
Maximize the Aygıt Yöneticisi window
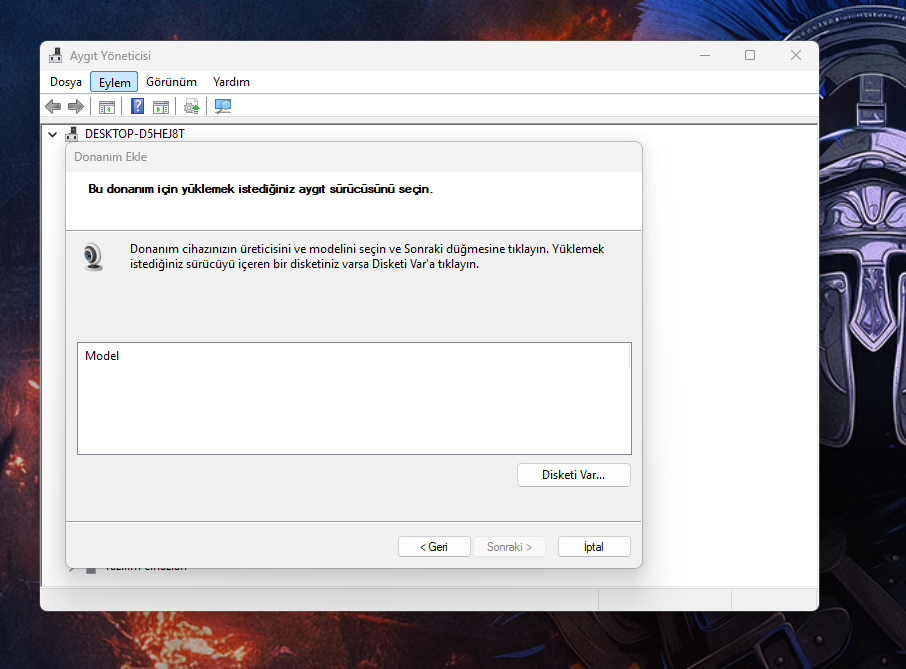click(750, 55)
